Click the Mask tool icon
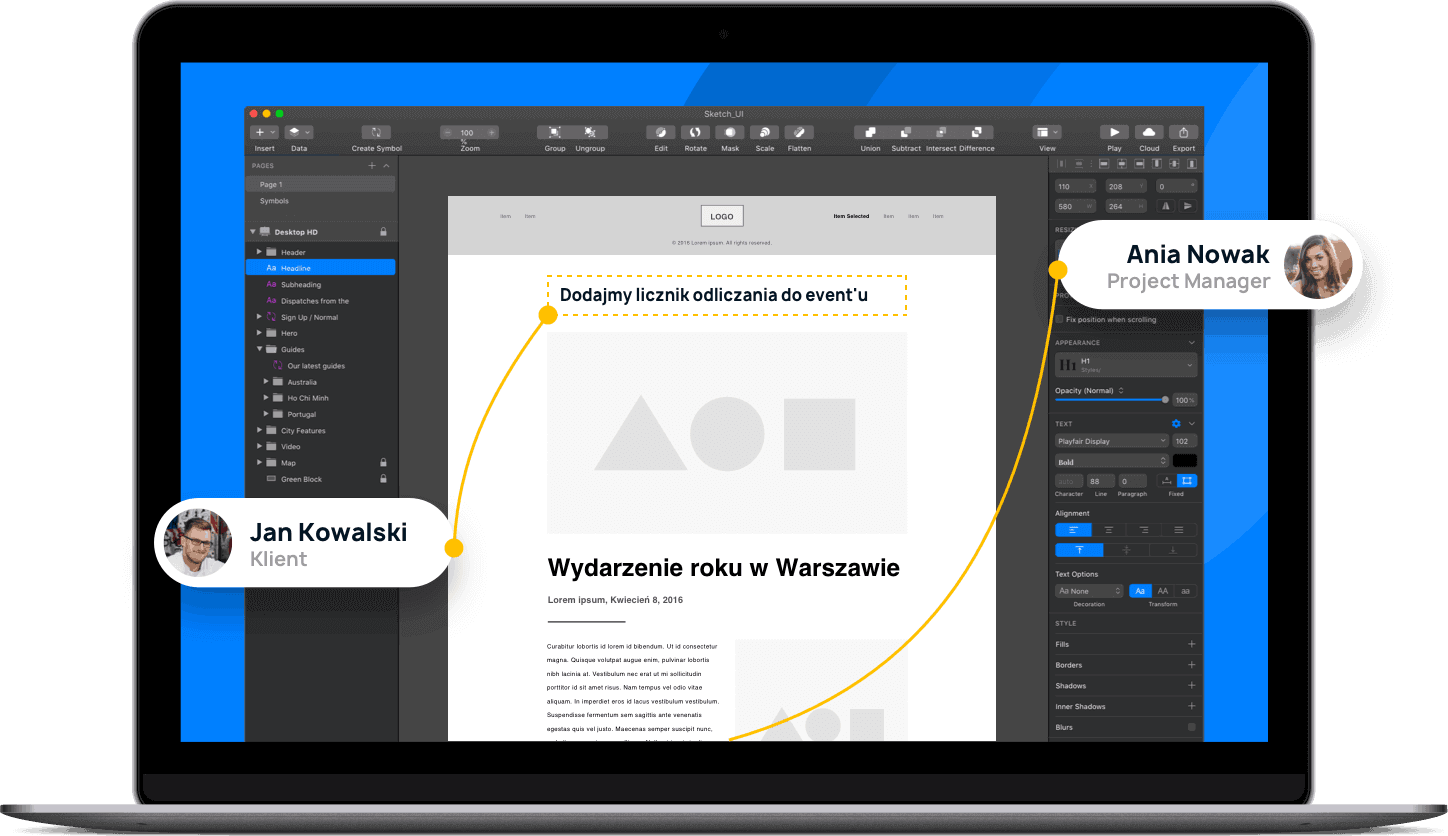Screen dimensions: 1448x836 [729, 132]
